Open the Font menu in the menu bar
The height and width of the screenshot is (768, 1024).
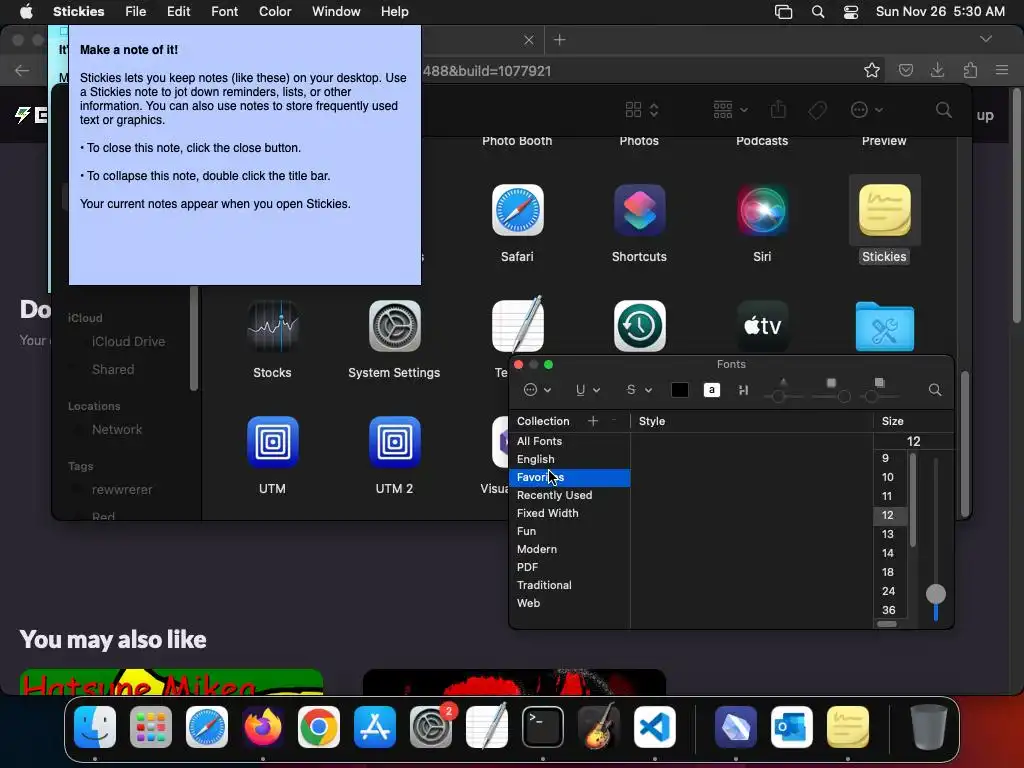pyautogui.click(x=224, y=12)
